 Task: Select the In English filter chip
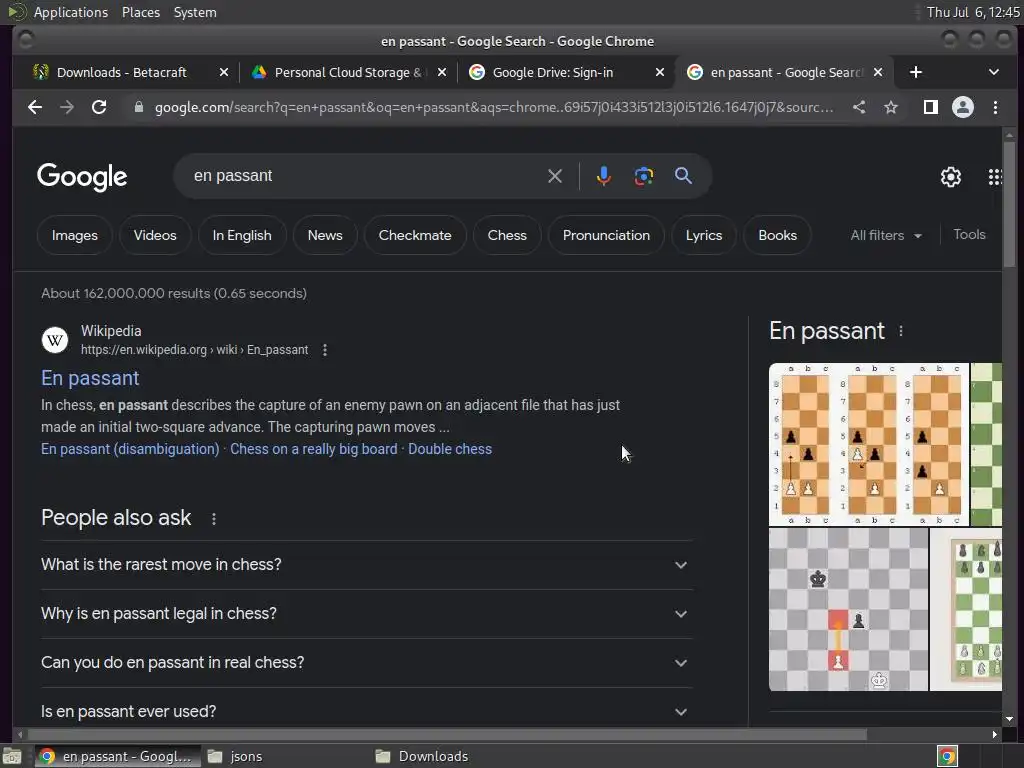pos(242,235)
